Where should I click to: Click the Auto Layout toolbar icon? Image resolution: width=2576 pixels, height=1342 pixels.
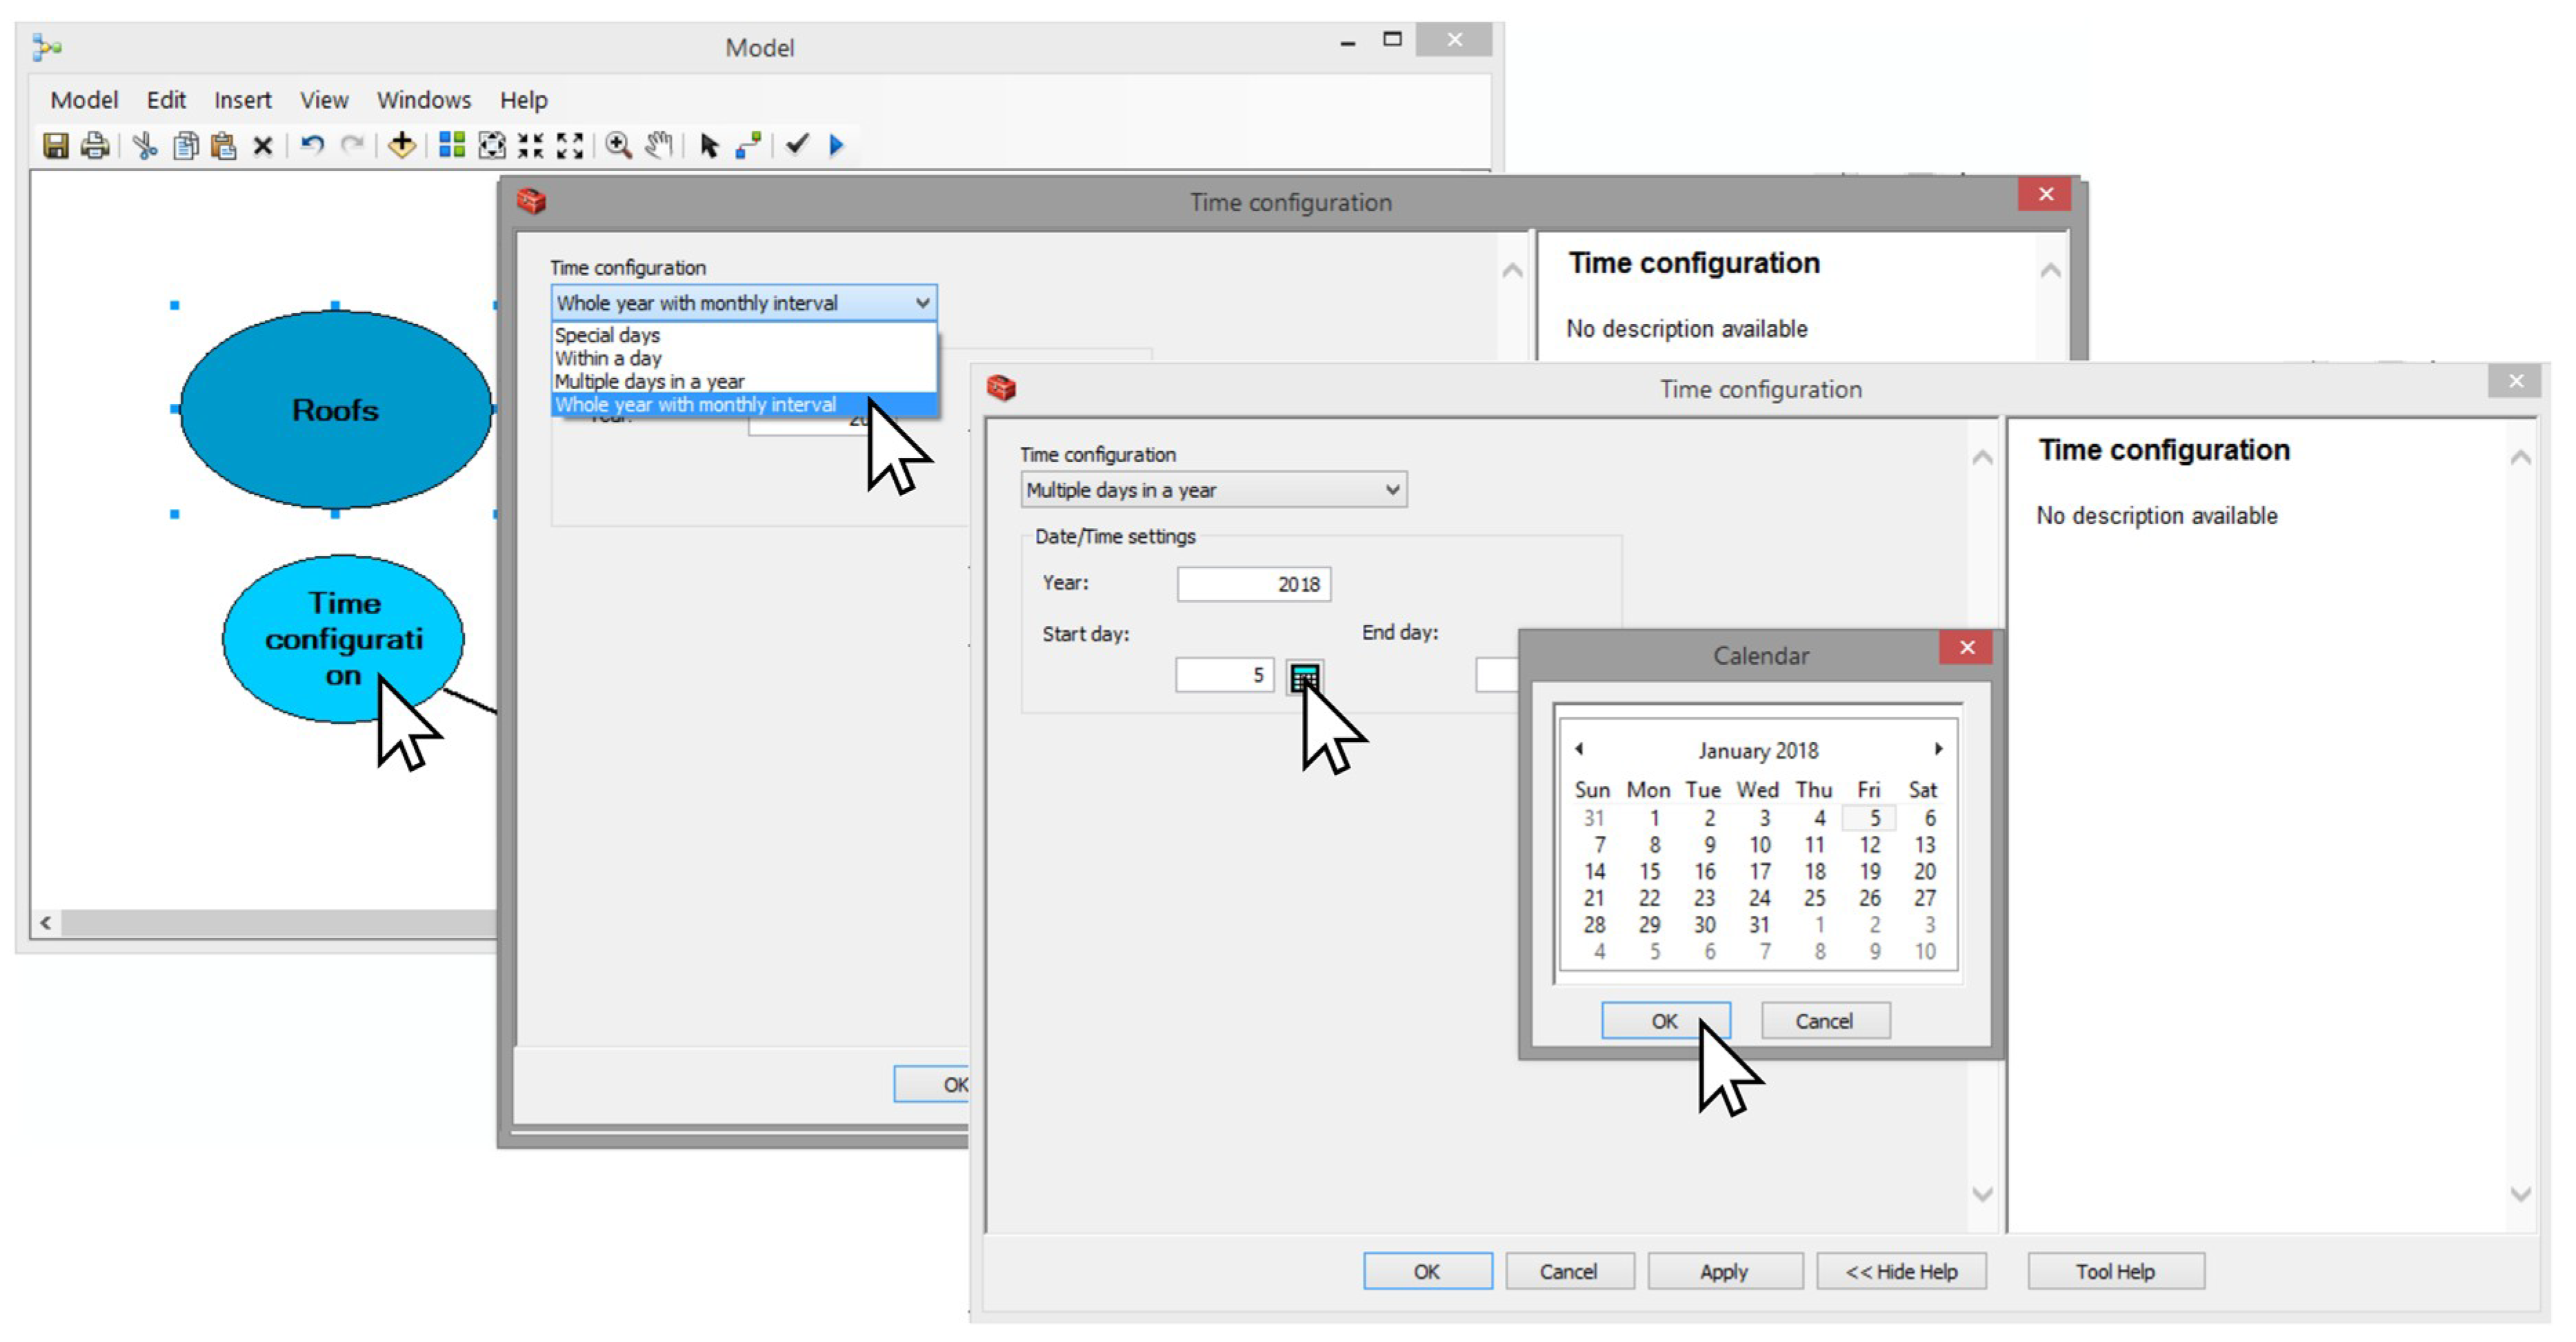[452, 146]
